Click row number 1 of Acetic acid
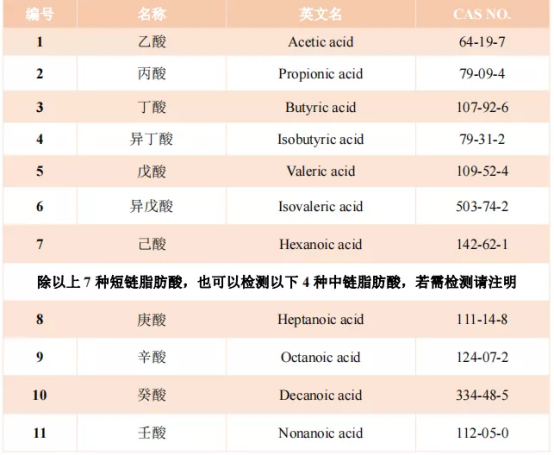554x455 pixels. 40,42
